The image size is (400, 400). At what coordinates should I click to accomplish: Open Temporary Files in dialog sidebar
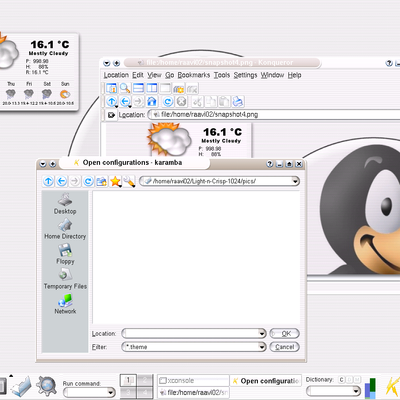pyautogui.click(x=65, y=279)
